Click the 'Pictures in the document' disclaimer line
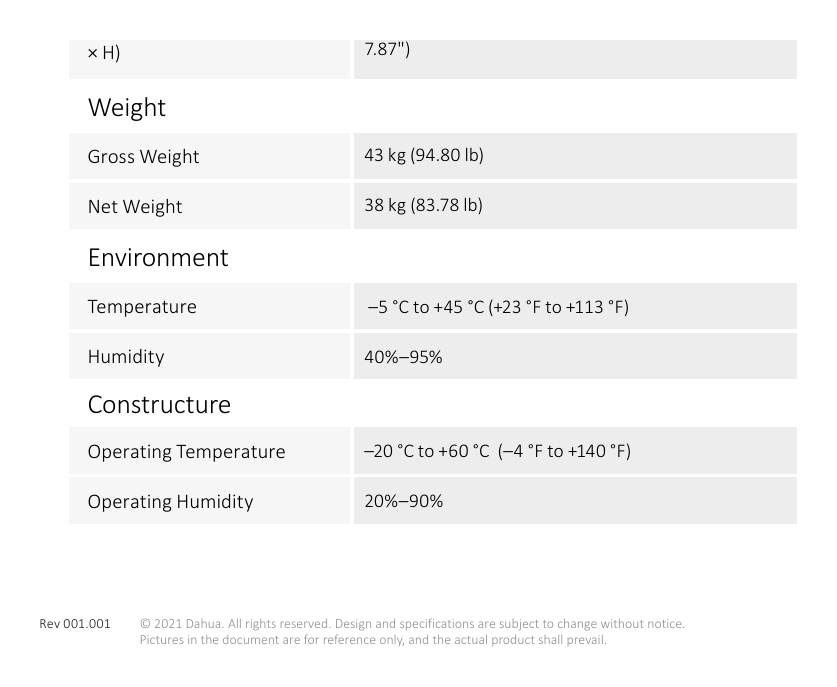 373,639
